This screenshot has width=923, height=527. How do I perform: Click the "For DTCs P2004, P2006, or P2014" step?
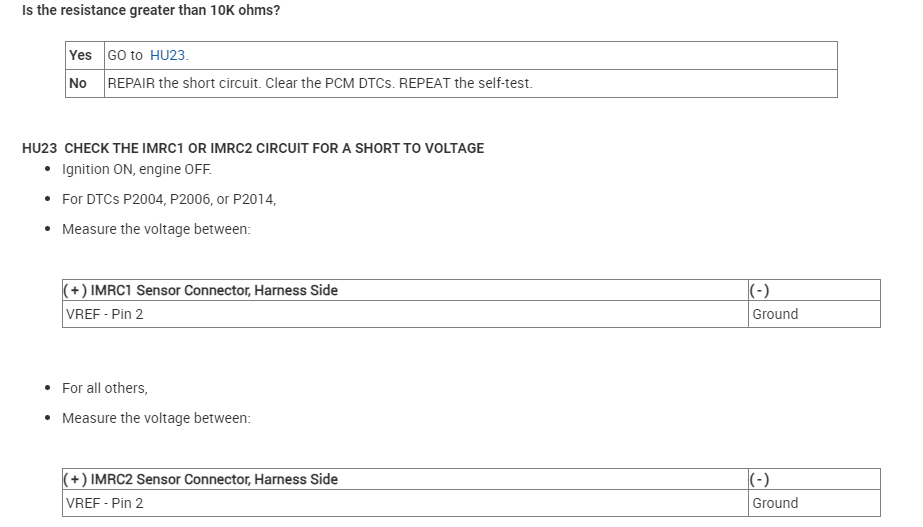coord(169,199)
